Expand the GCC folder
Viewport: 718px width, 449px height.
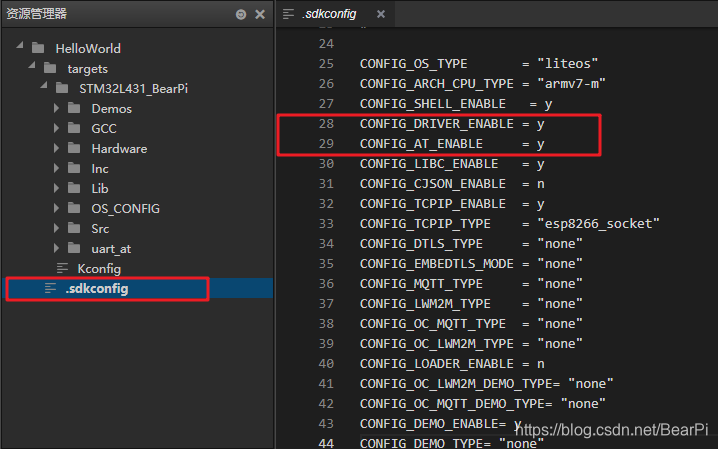point(56,128)
